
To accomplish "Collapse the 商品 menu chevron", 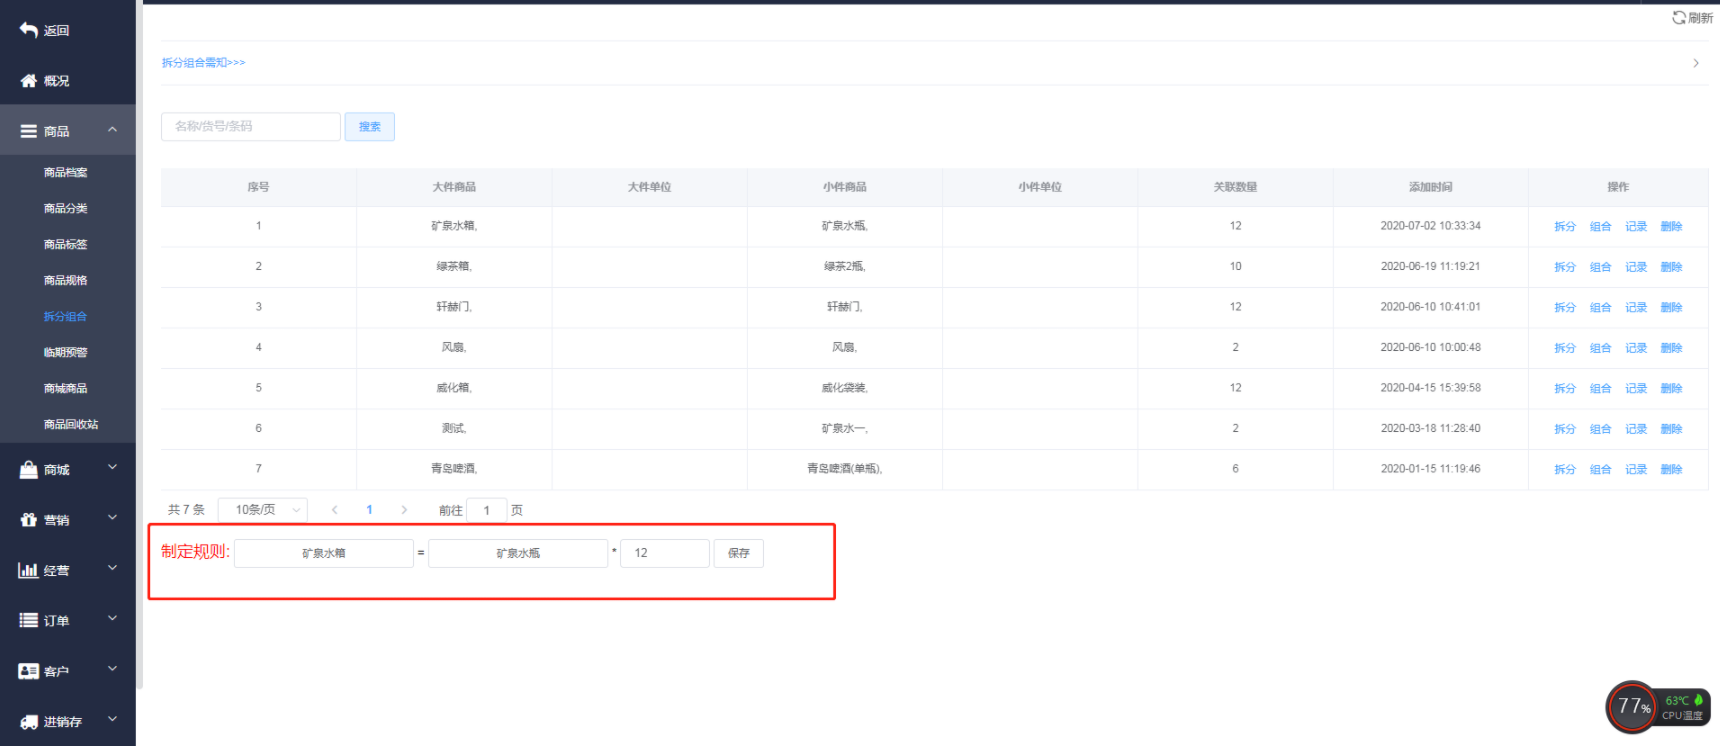I will point(113,130).
